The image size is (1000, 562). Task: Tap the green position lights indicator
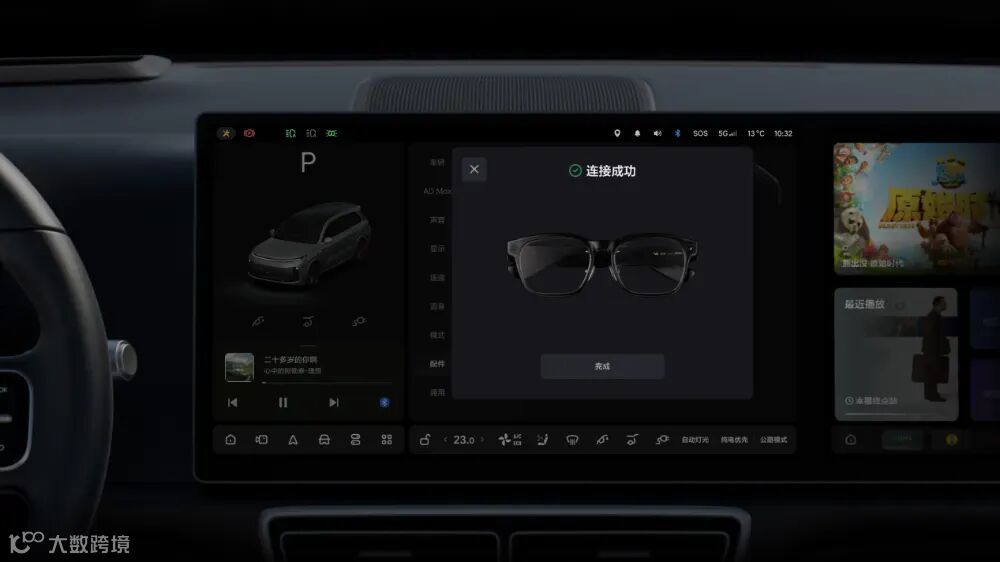(x=332, y=133)
